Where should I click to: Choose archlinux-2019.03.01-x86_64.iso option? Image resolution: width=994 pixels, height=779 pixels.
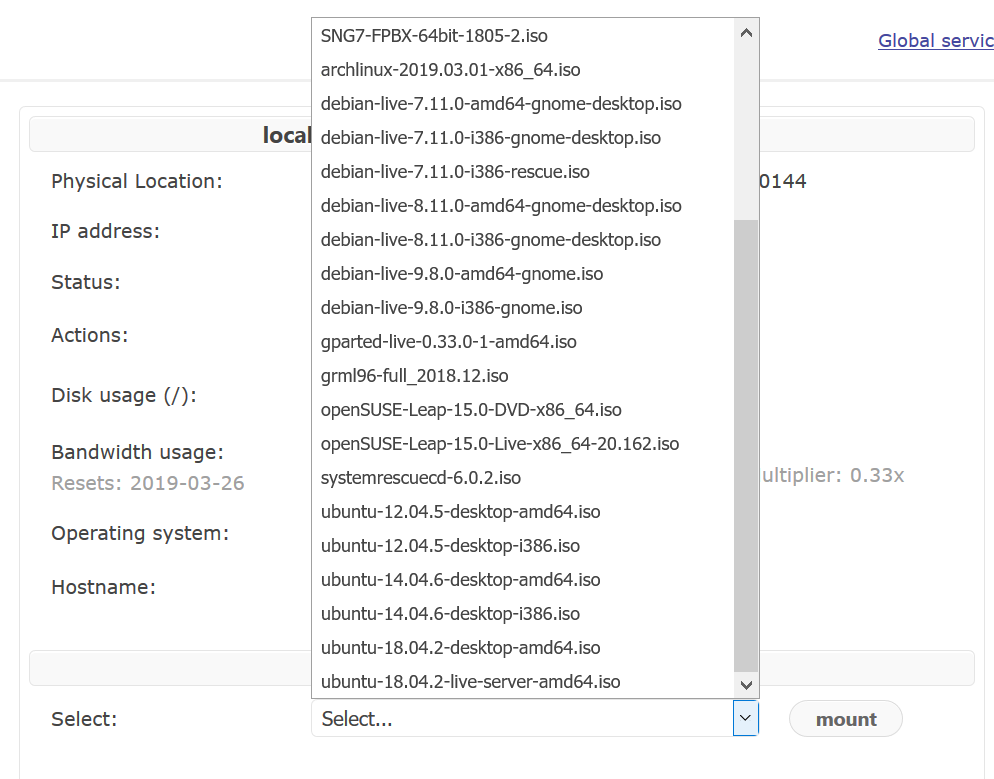point(523,70)
